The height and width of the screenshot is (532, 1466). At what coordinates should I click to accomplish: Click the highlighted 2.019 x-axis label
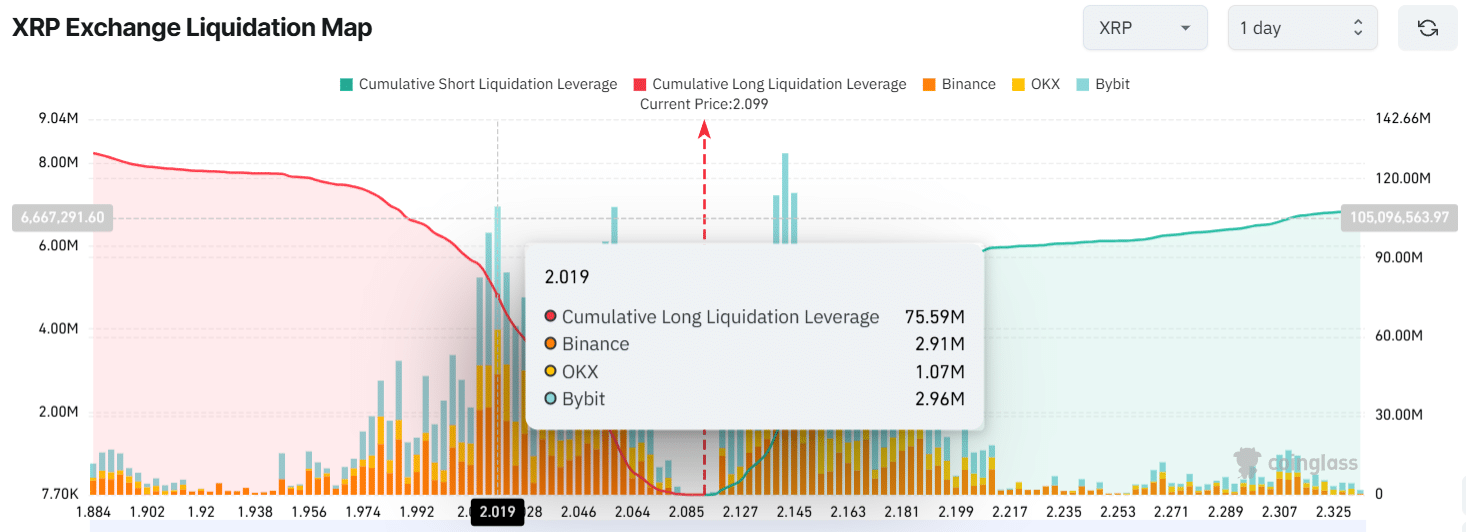[497, 512]
